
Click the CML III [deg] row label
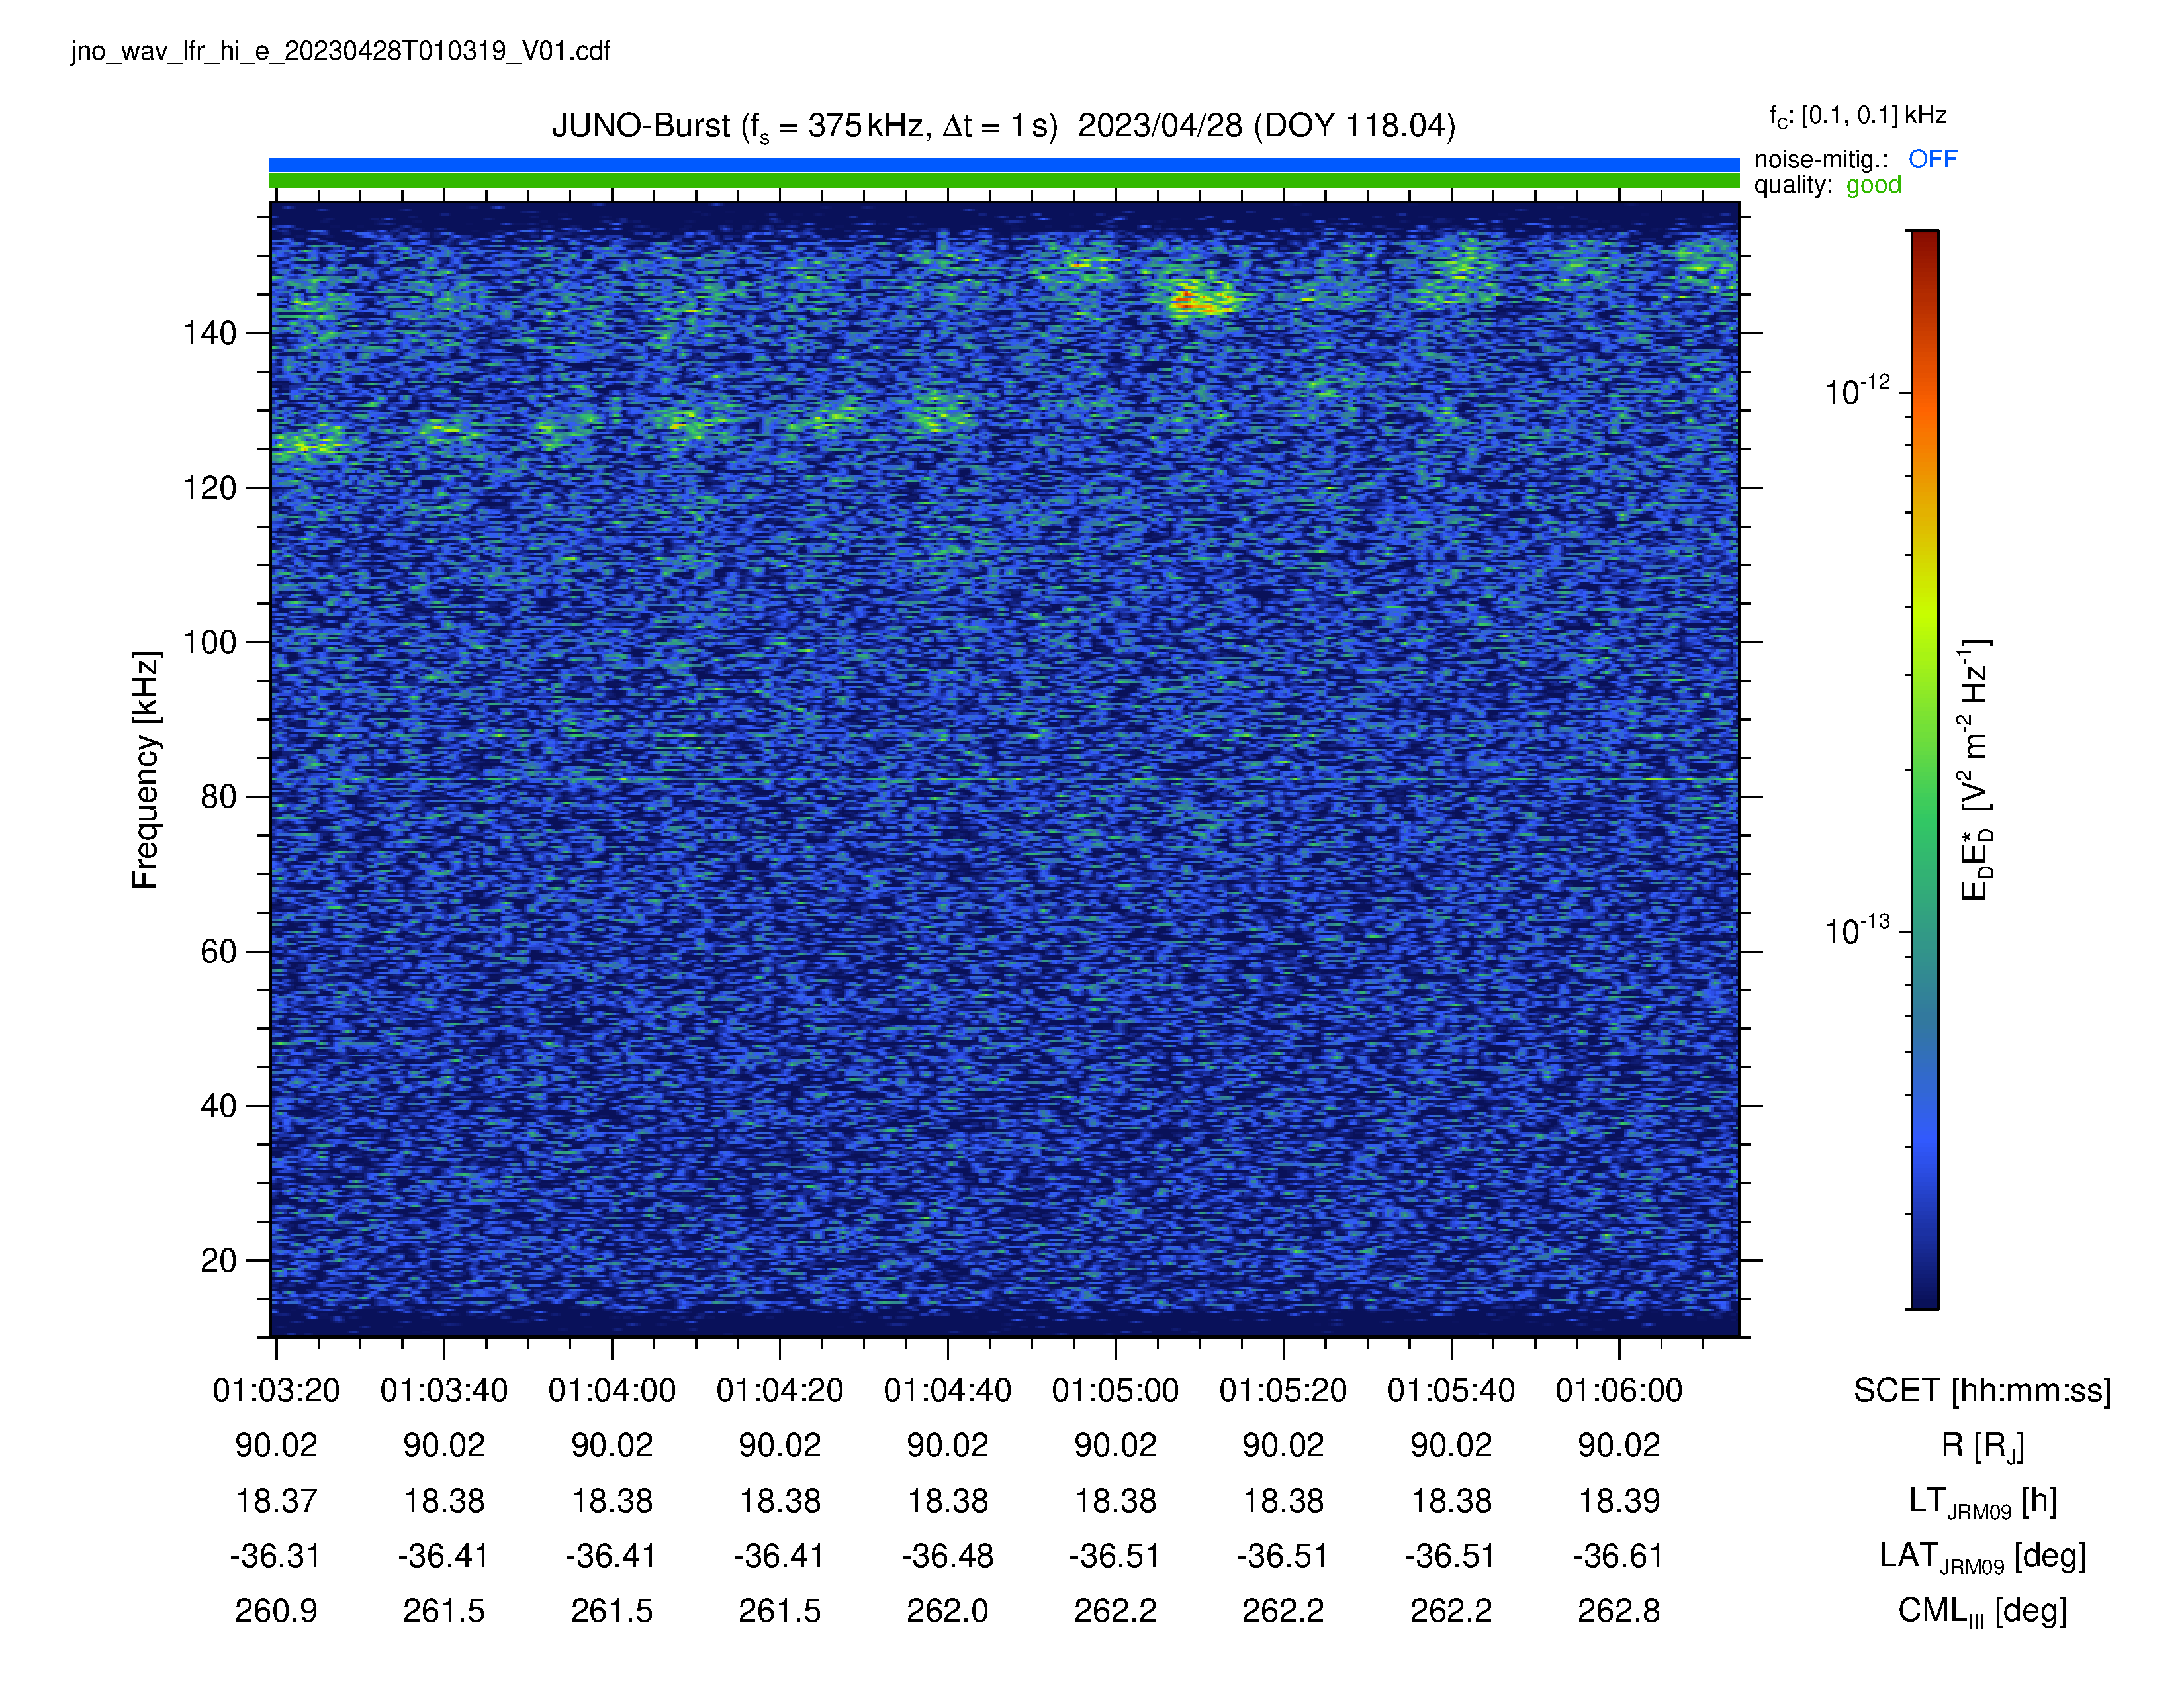(1982, 1611)
